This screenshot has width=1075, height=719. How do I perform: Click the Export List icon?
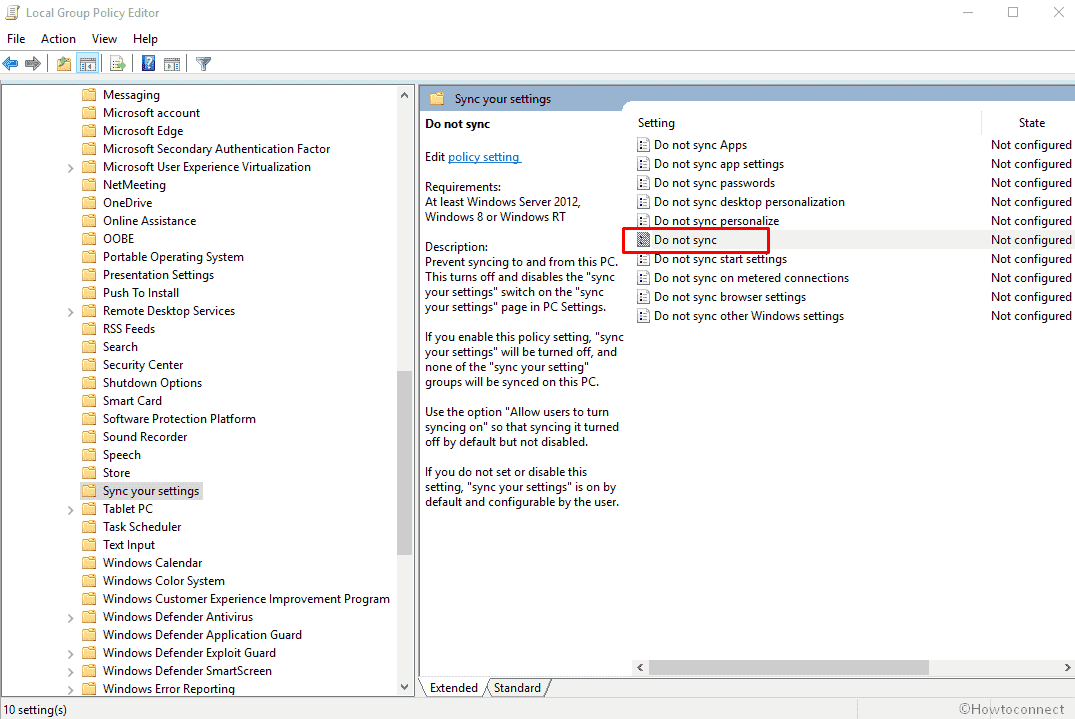[x=117, y=63]
